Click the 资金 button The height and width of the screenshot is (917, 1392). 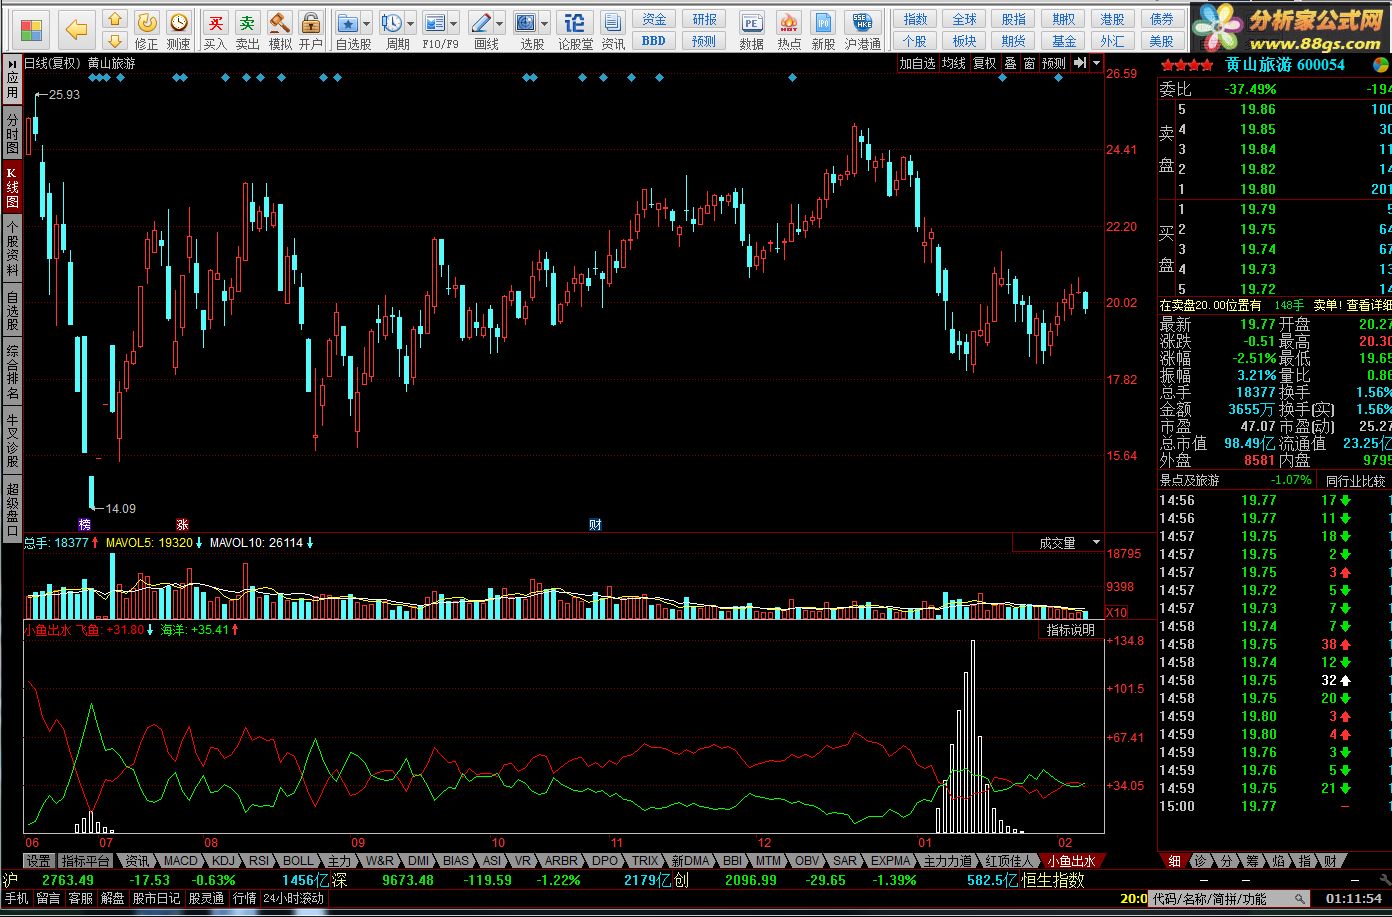(x=654, y=19)
